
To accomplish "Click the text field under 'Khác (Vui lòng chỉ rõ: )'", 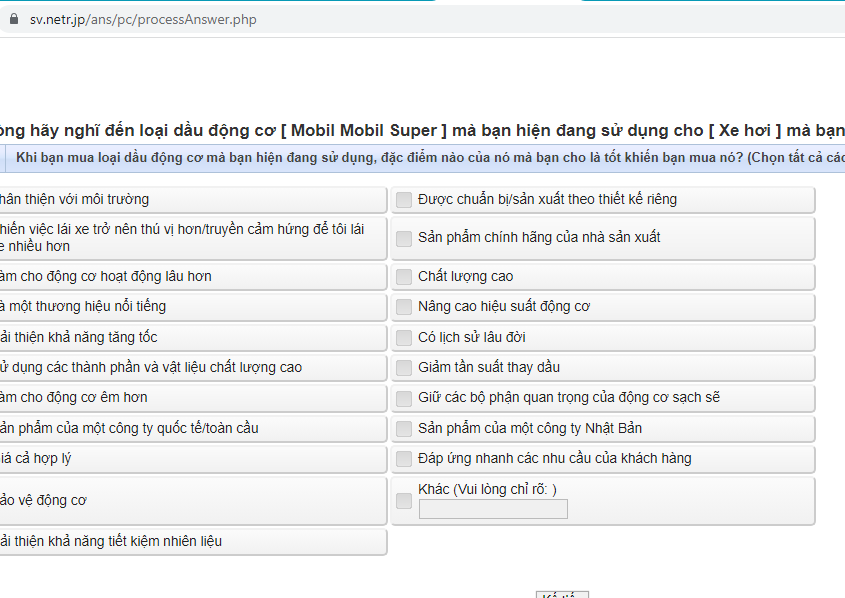I will [x=493, y=509].
